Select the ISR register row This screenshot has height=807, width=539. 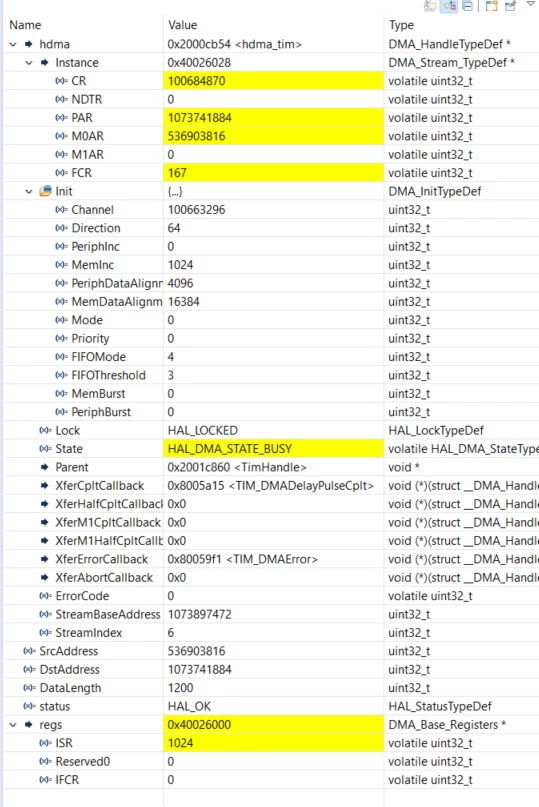(271, 743)
